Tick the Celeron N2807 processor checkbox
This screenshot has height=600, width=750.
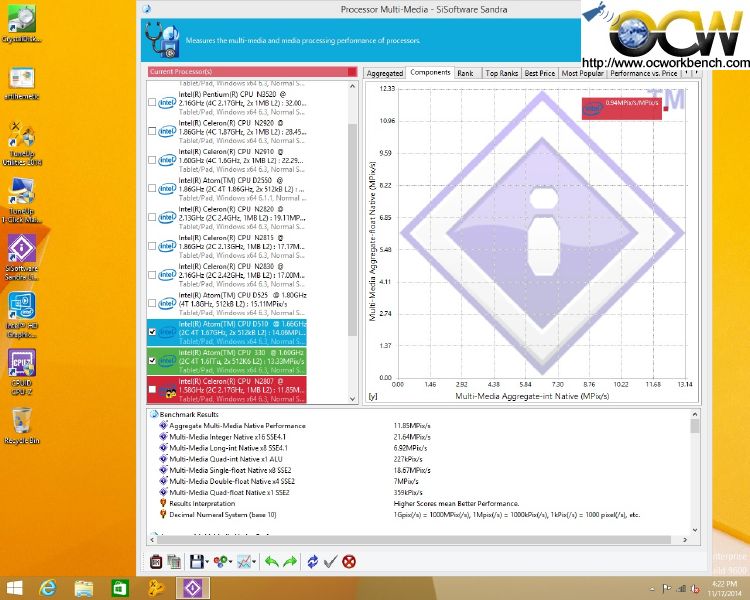point(152,389)
